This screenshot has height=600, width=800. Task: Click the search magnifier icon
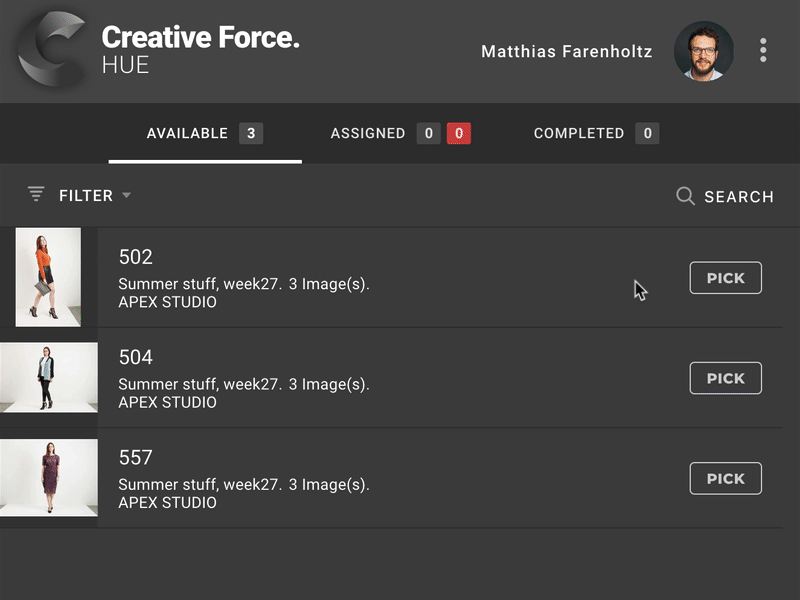coord(685,196)
